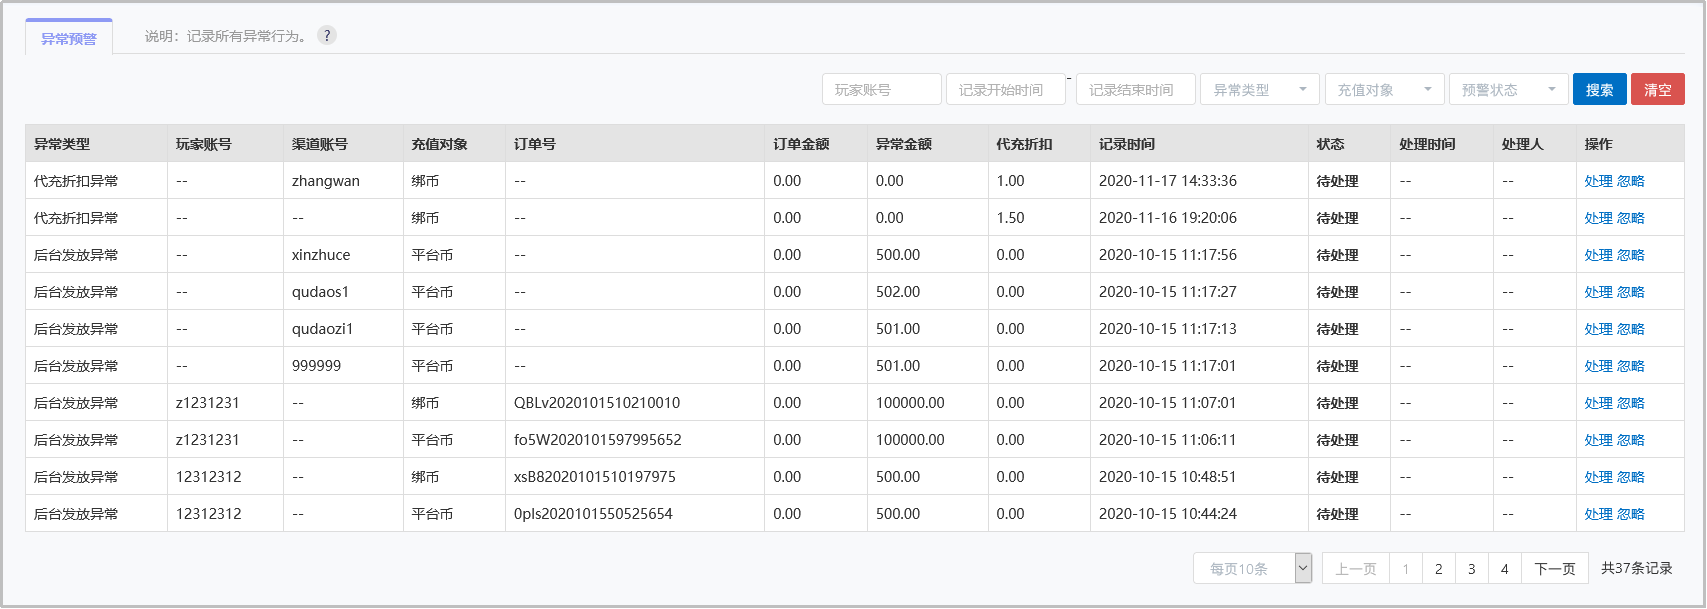Click 忽略 in the qudaozi1 row
Image resolution: width=1707 pixels, height=609 pixels.
click(x=1631, y=329)
